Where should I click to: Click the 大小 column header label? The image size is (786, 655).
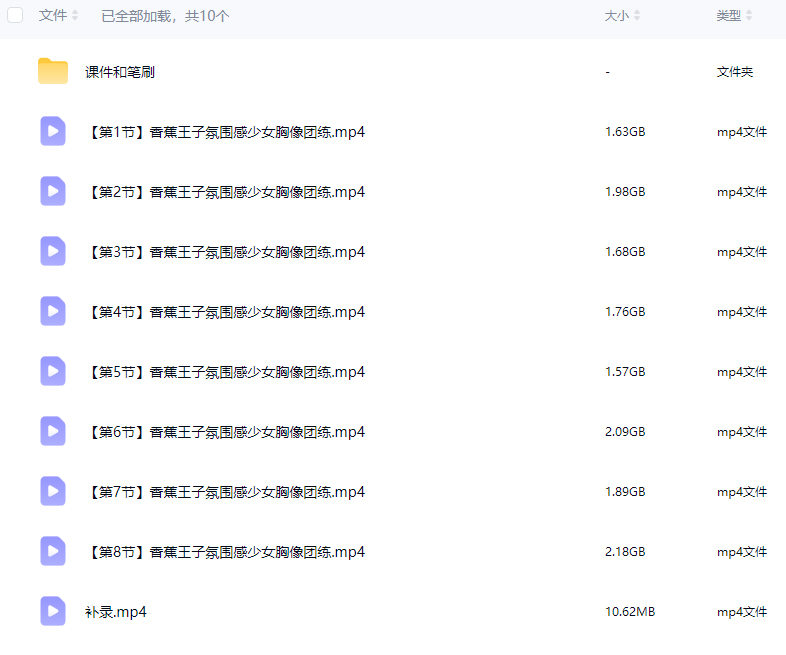pyautogui.click(x=617, y=16)
